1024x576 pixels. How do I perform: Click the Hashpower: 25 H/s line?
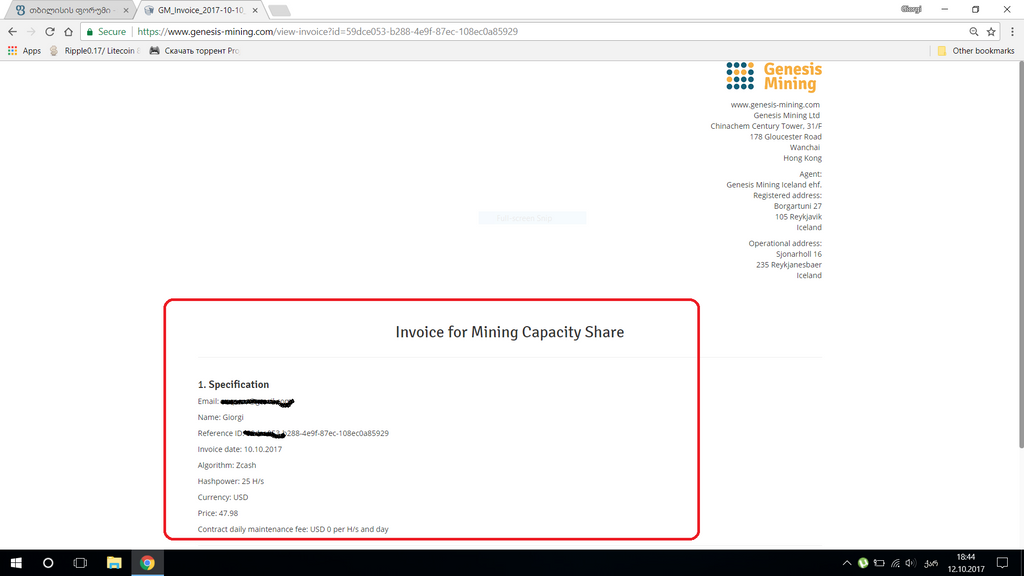click(231, 481)
